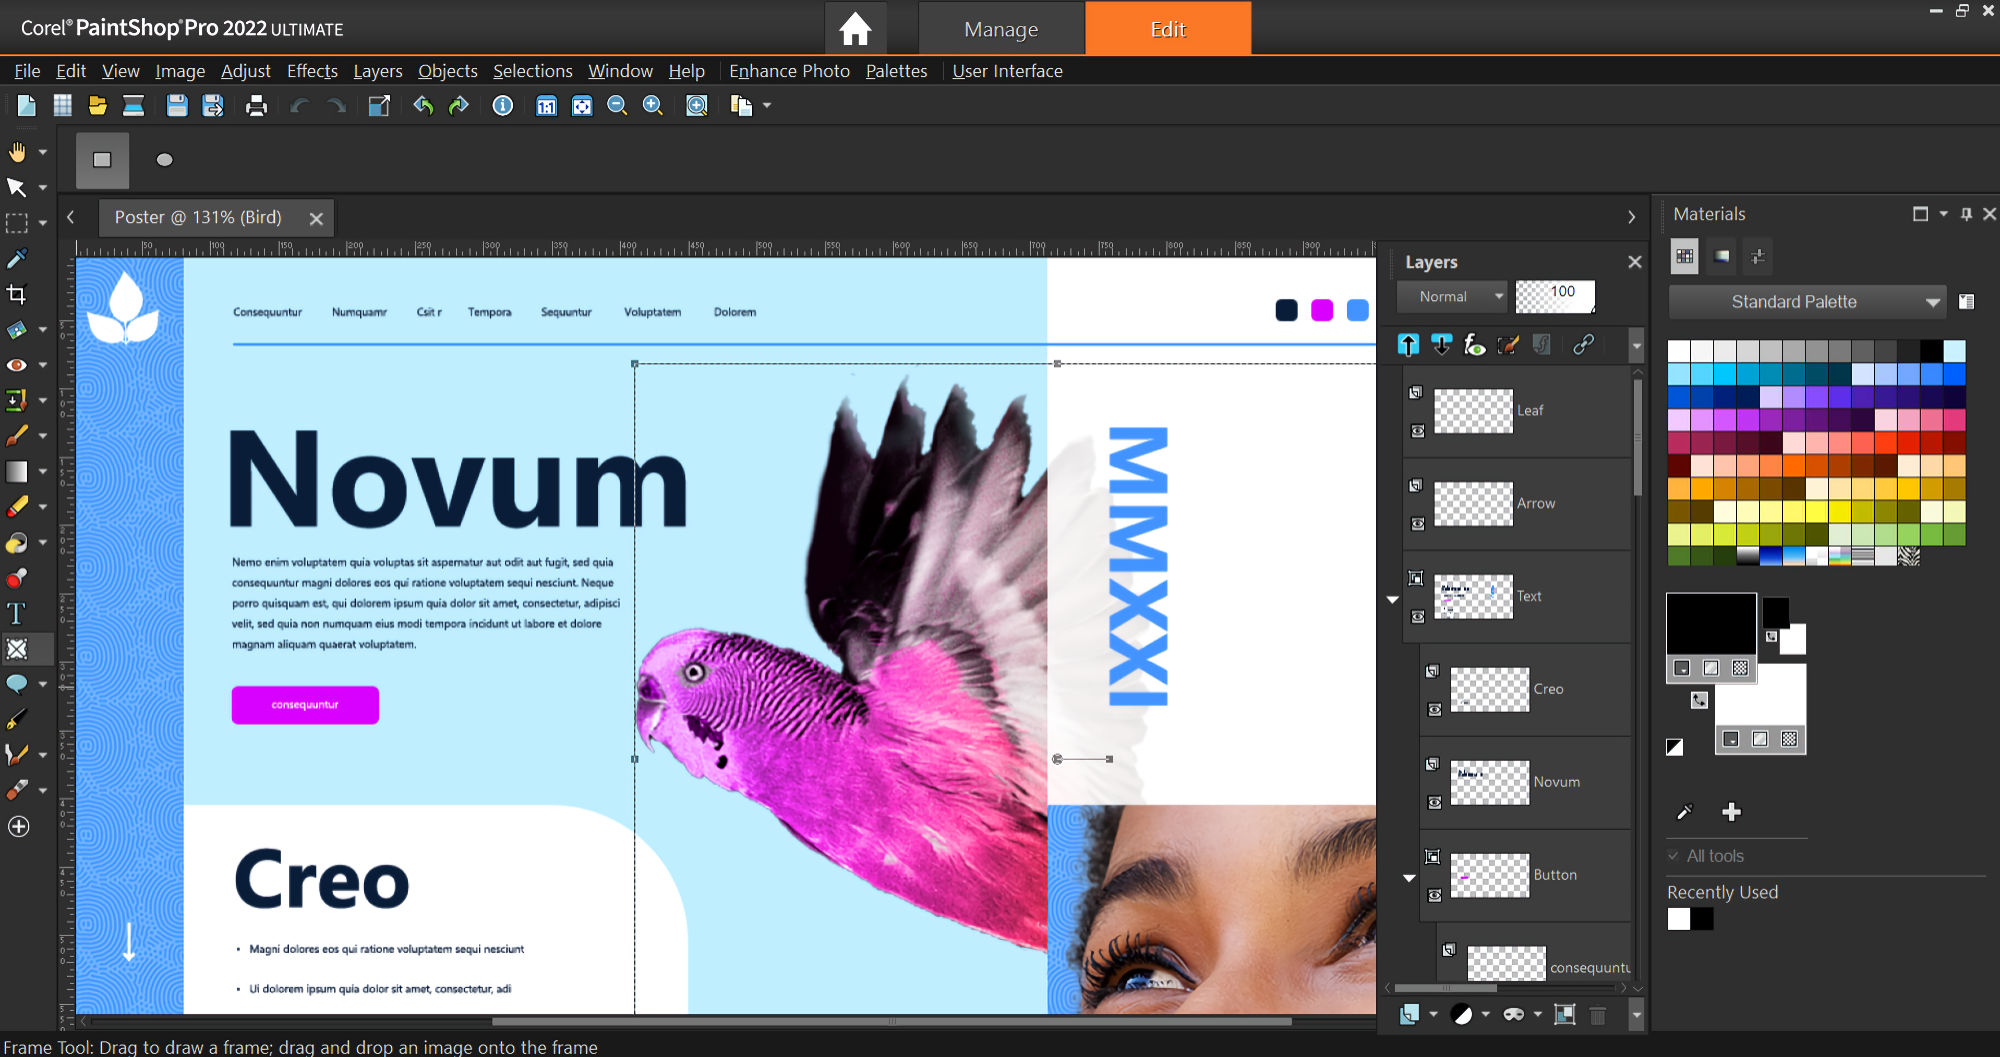Enable the All tools checkbox
The image size is (2000, 1057).
tap(1673, 856)
